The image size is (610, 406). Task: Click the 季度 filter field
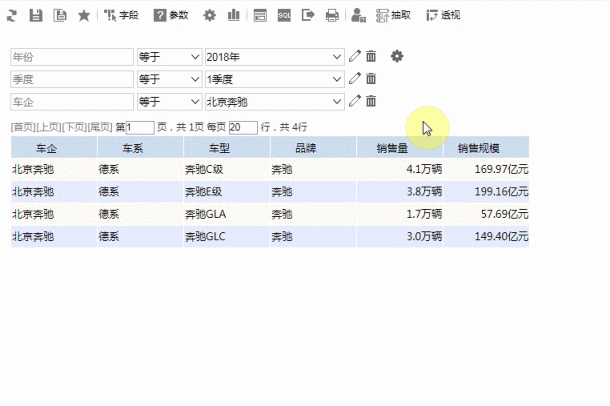click(72, 79)
